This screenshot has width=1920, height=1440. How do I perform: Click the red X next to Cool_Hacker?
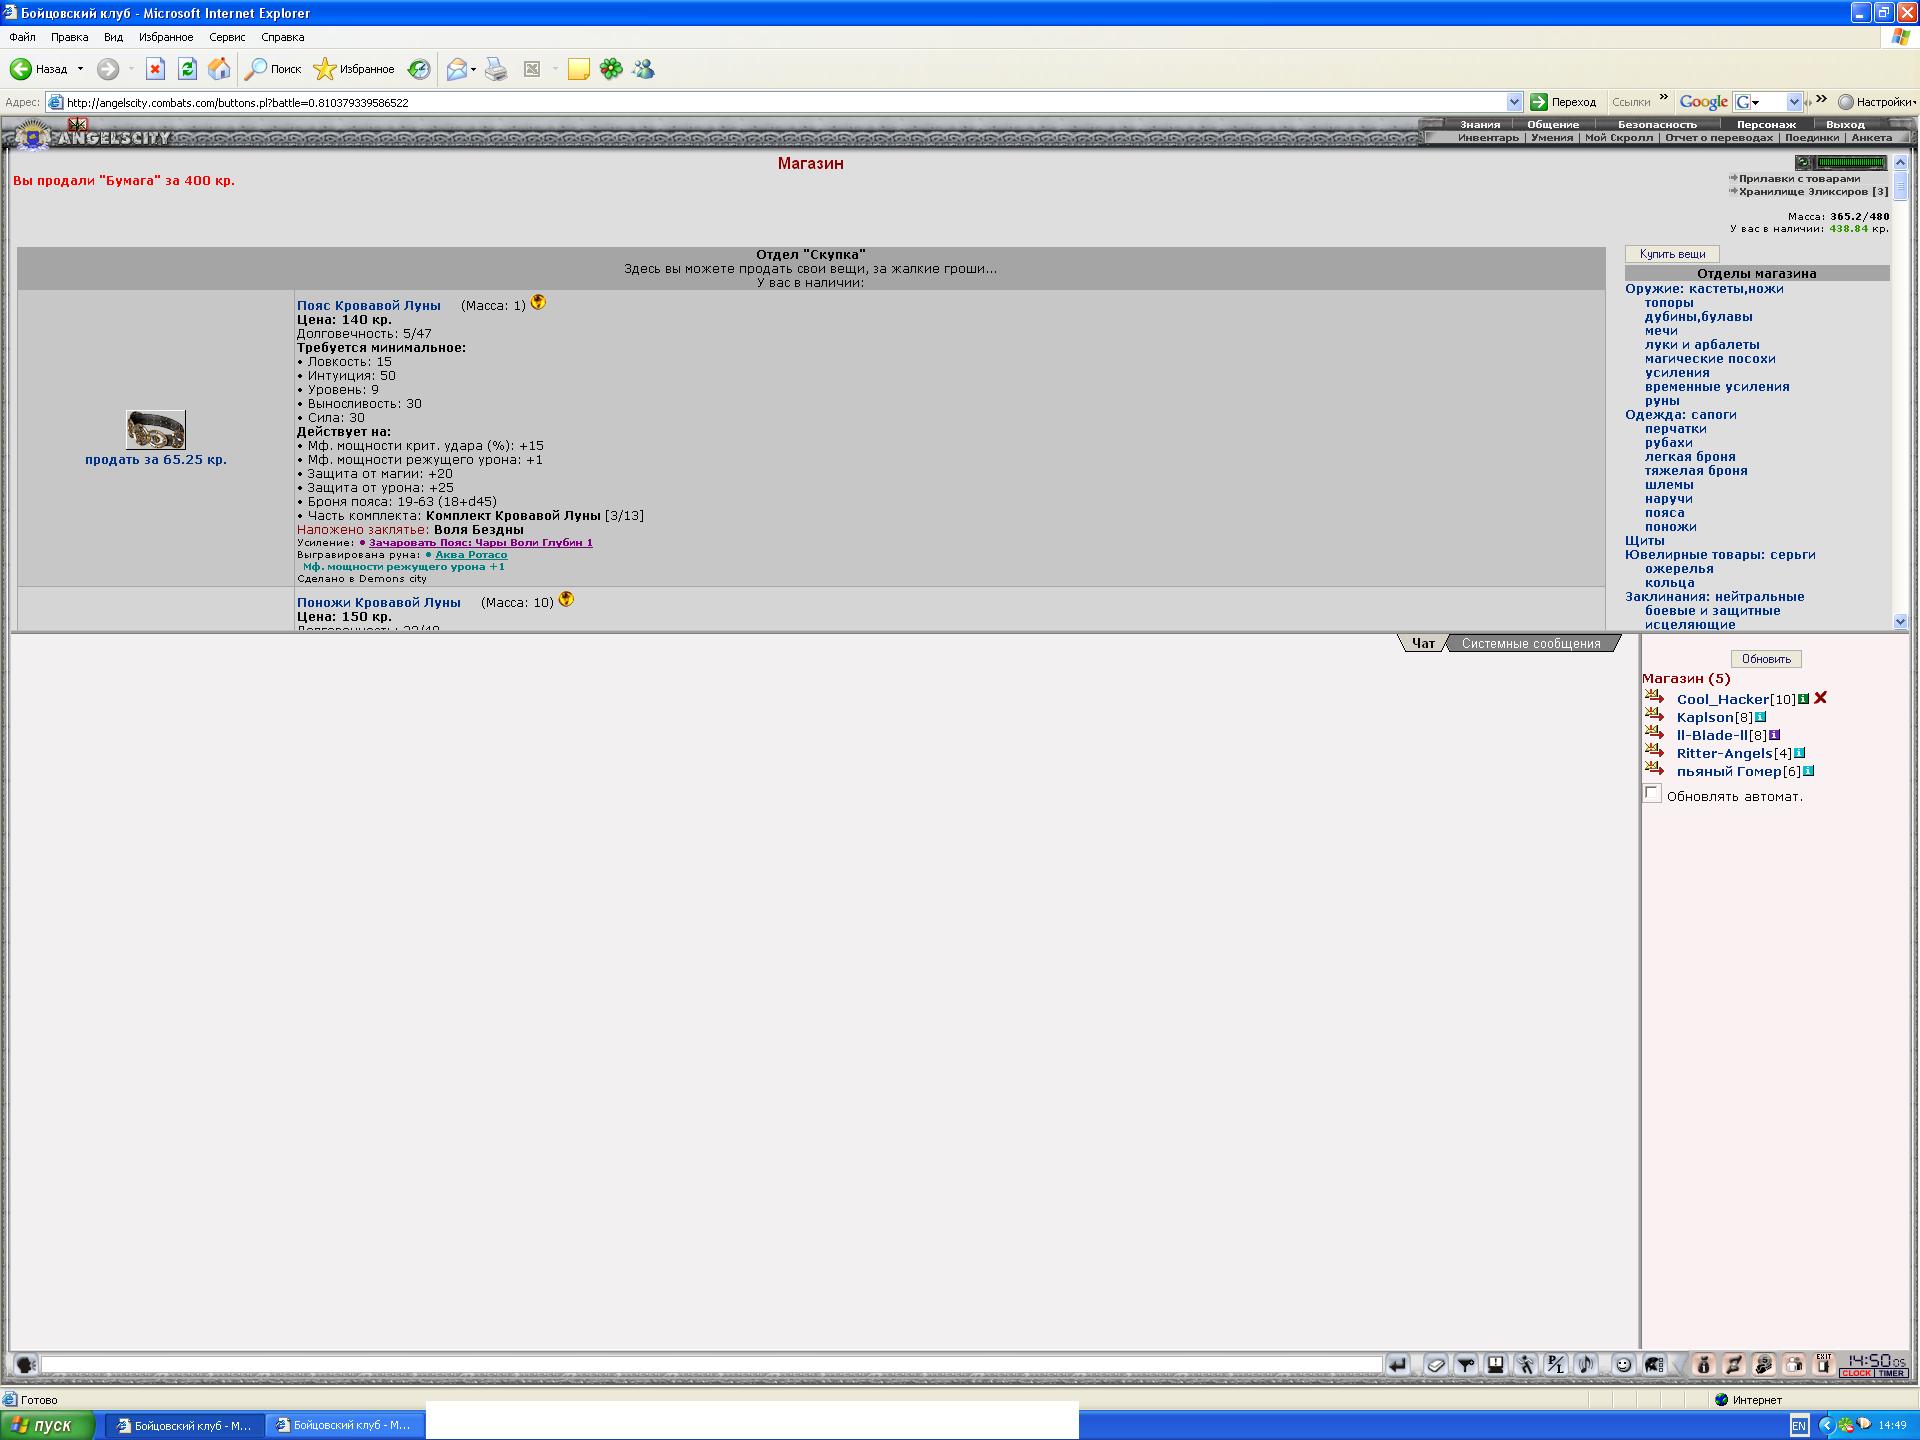[1821, 698]
